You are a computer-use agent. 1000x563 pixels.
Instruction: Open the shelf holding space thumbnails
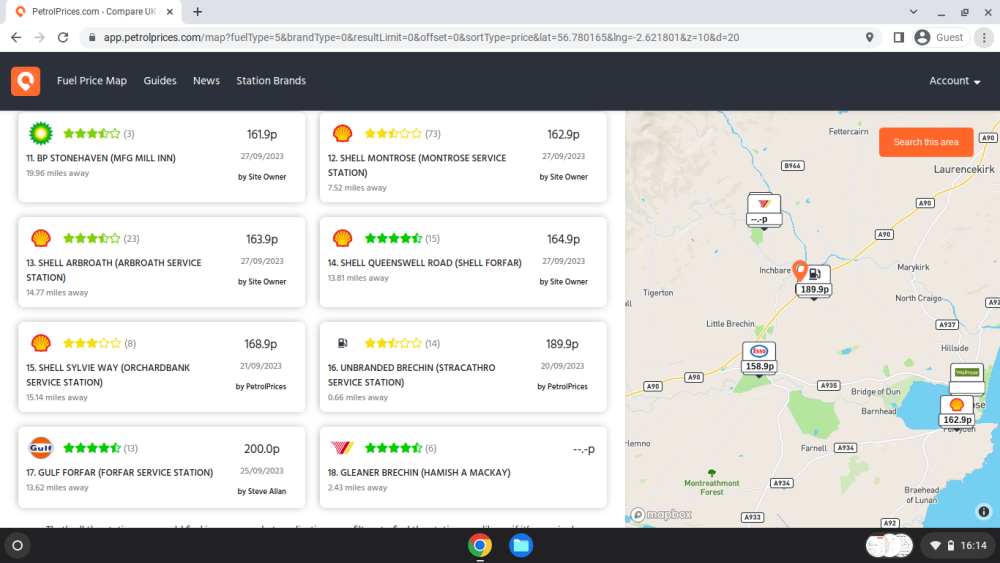point(889,545)
